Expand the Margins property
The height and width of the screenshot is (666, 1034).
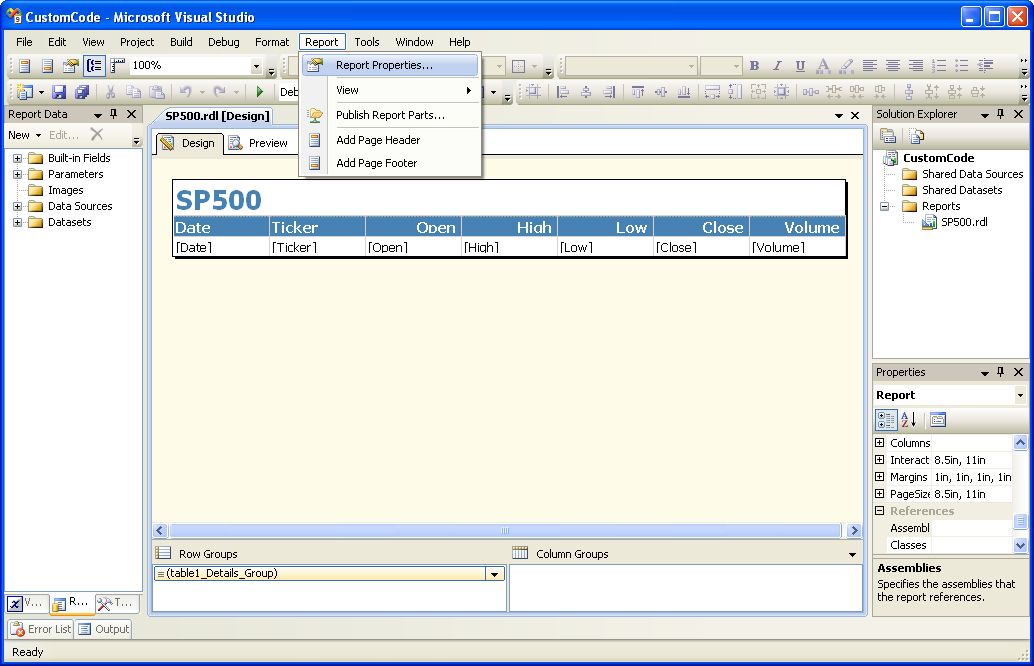[879, 477]
